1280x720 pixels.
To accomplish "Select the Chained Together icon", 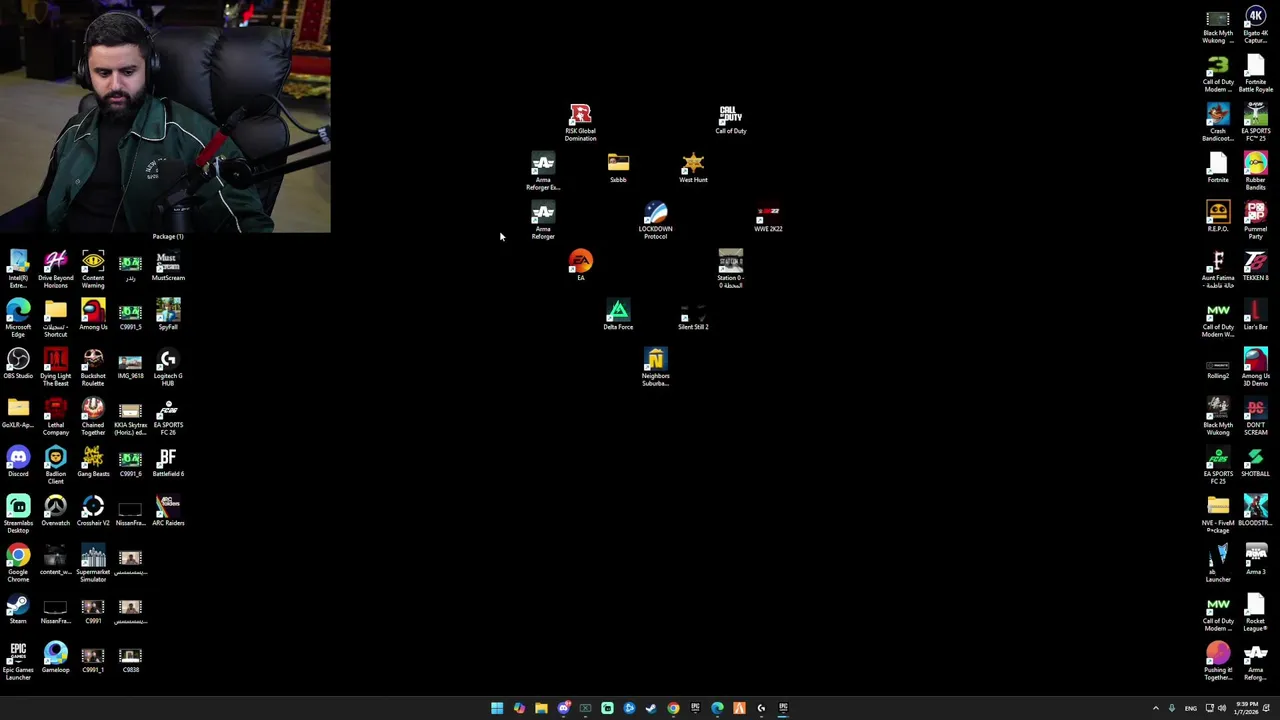I will coord(93,416).
